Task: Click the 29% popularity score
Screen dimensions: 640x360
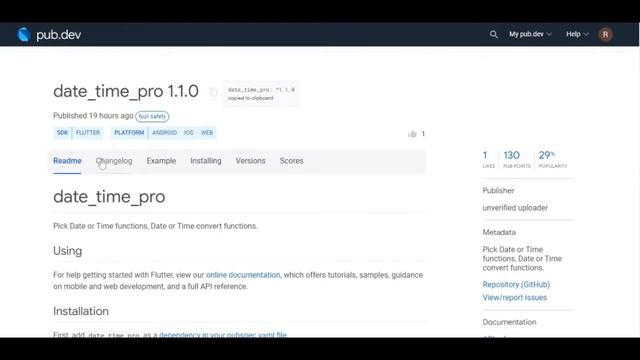Action: pyautogui.click(x=553, y=159)
